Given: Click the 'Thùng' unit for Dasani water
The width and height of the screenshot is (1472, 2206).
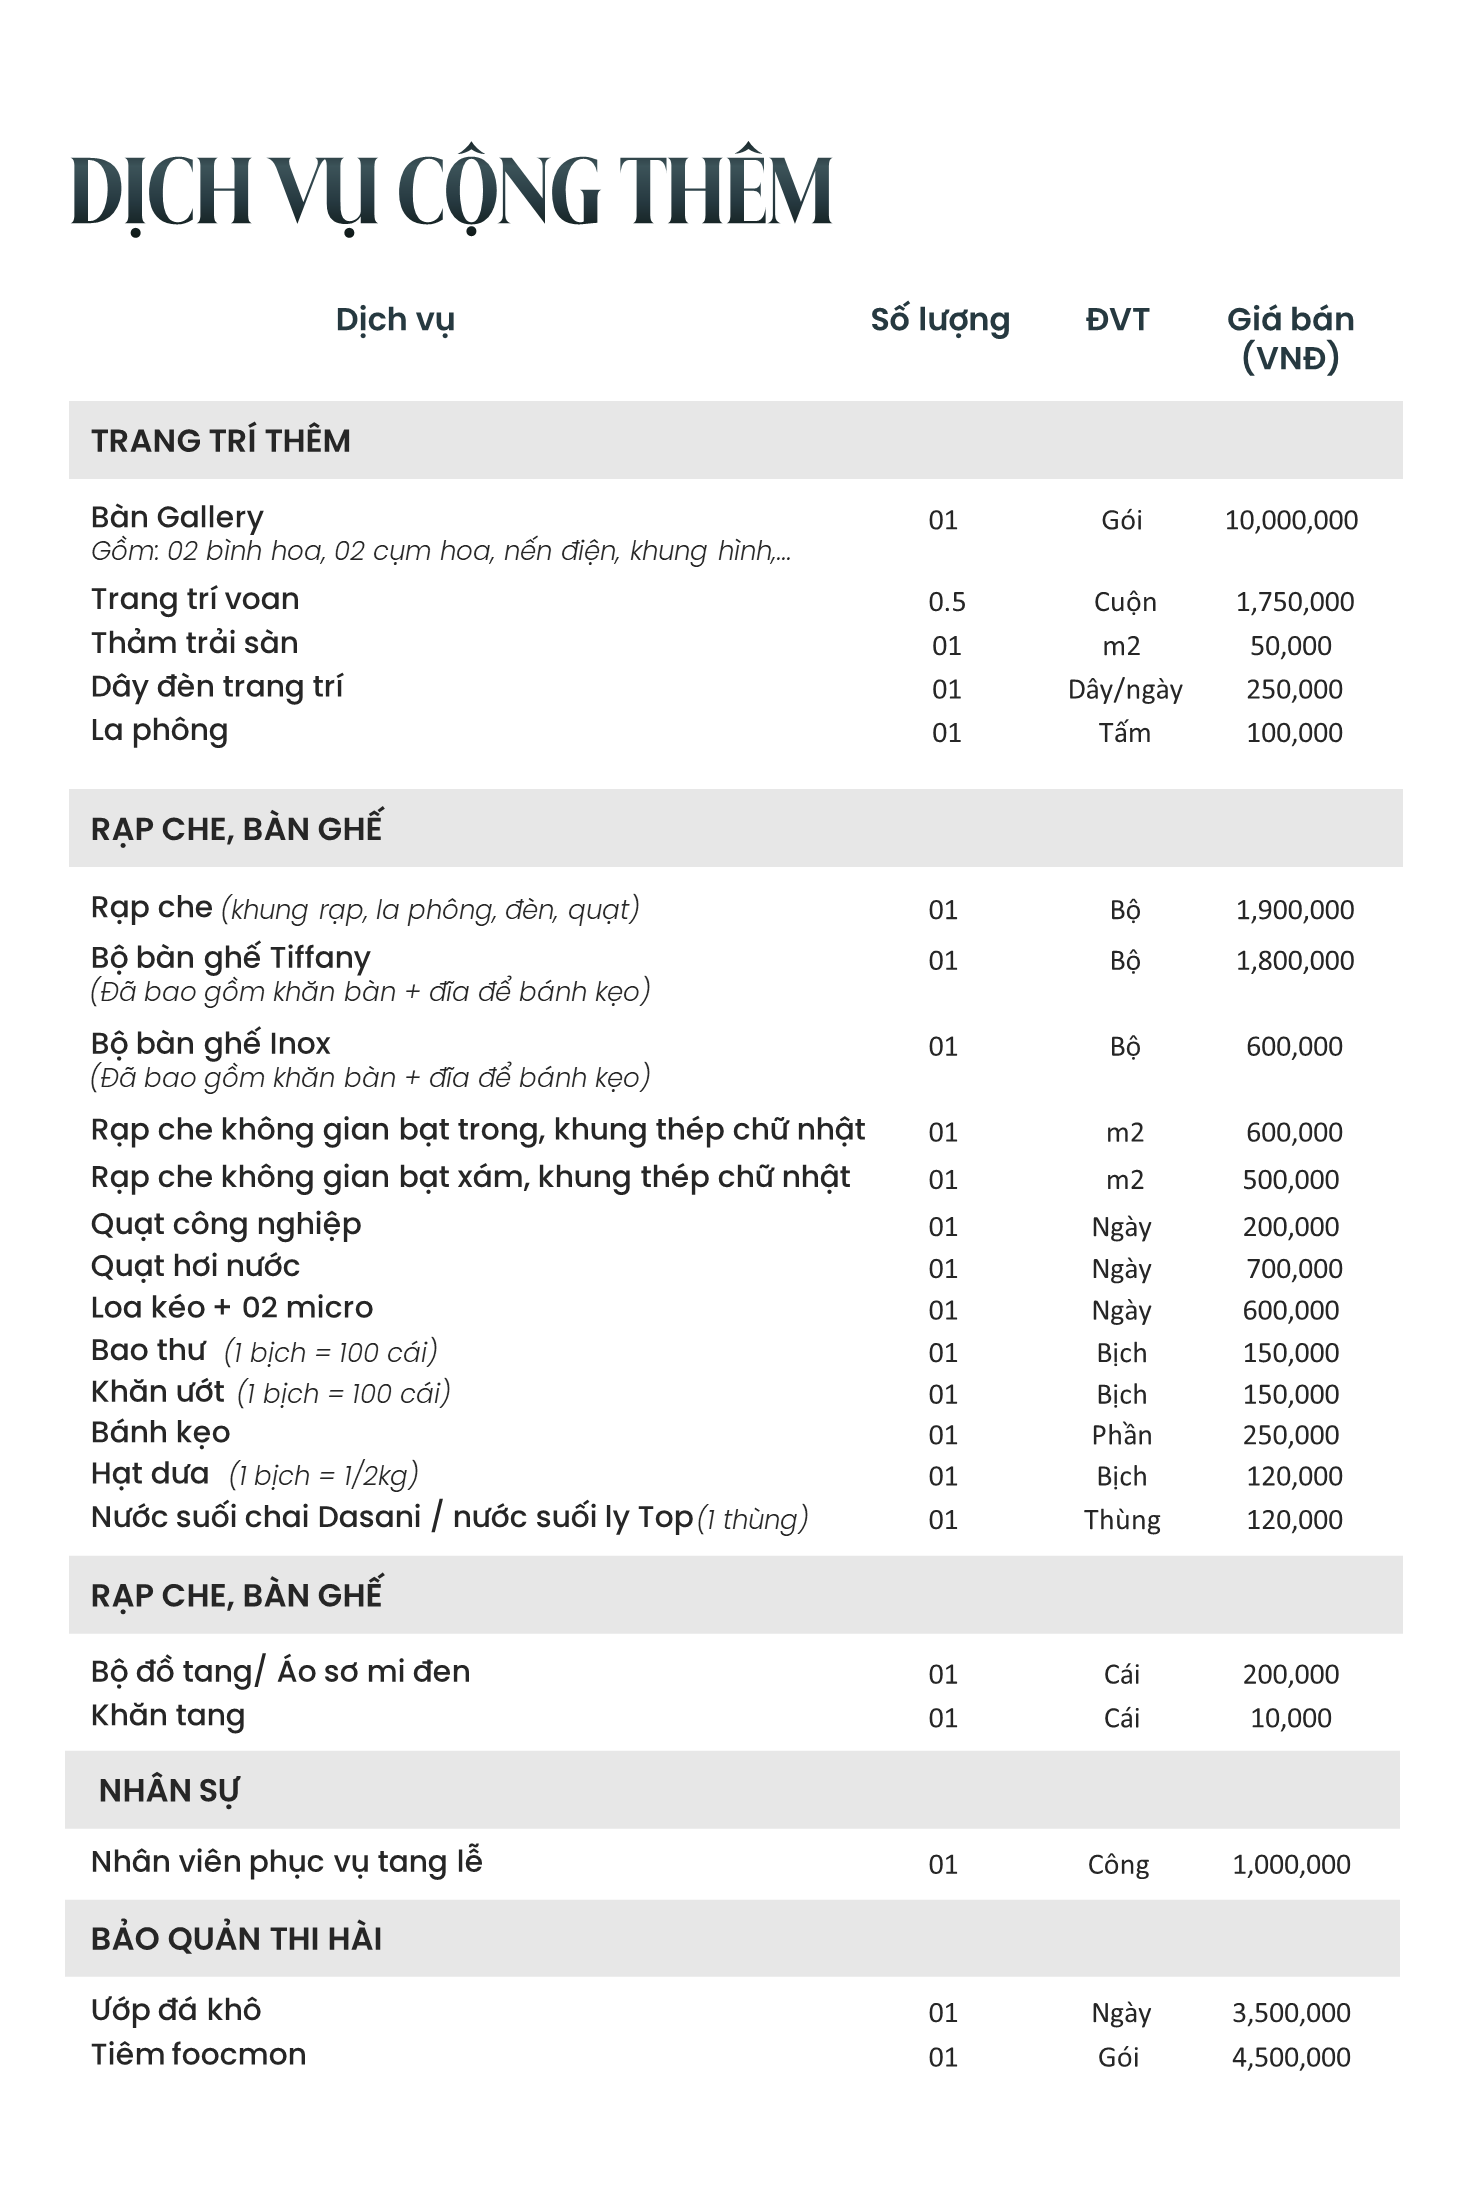Looking at the screenshot, I should coord(1122,1520).
